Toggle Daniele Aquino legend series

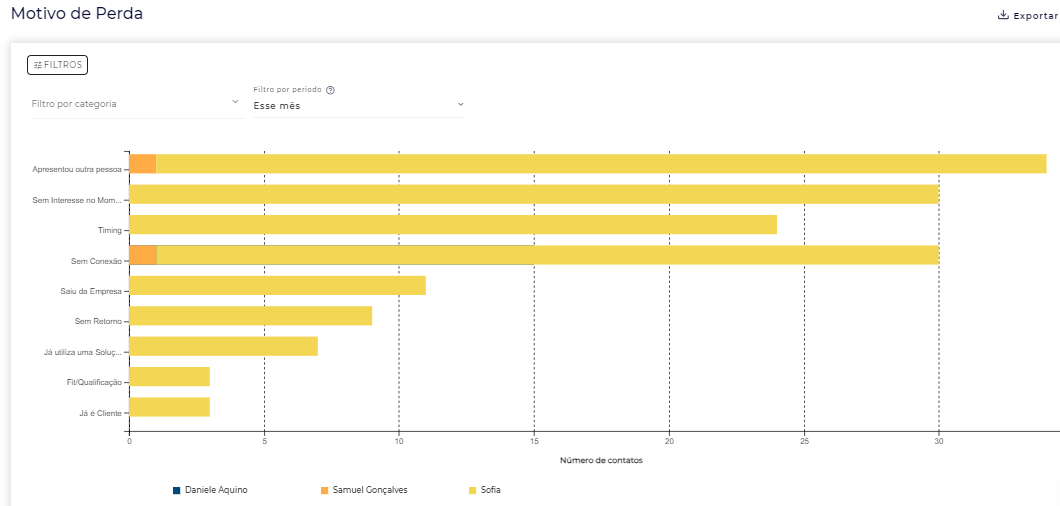pyautogui.click(x=216, y=490)
